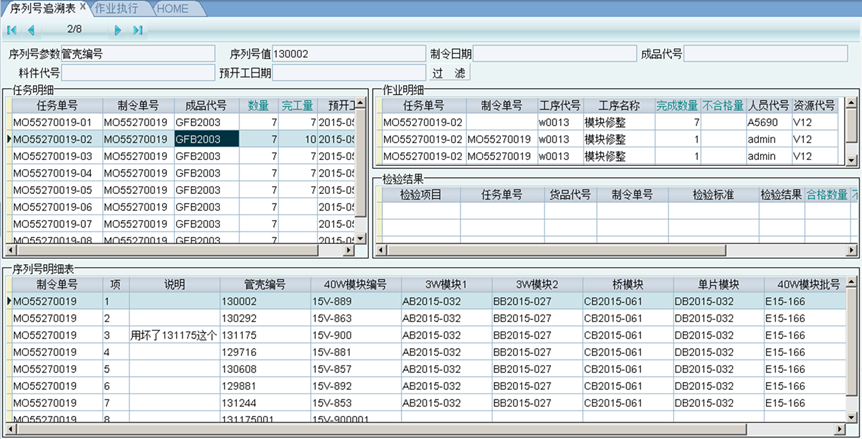
Task: Click the 过滤 filter button
Action: (449, 72)
